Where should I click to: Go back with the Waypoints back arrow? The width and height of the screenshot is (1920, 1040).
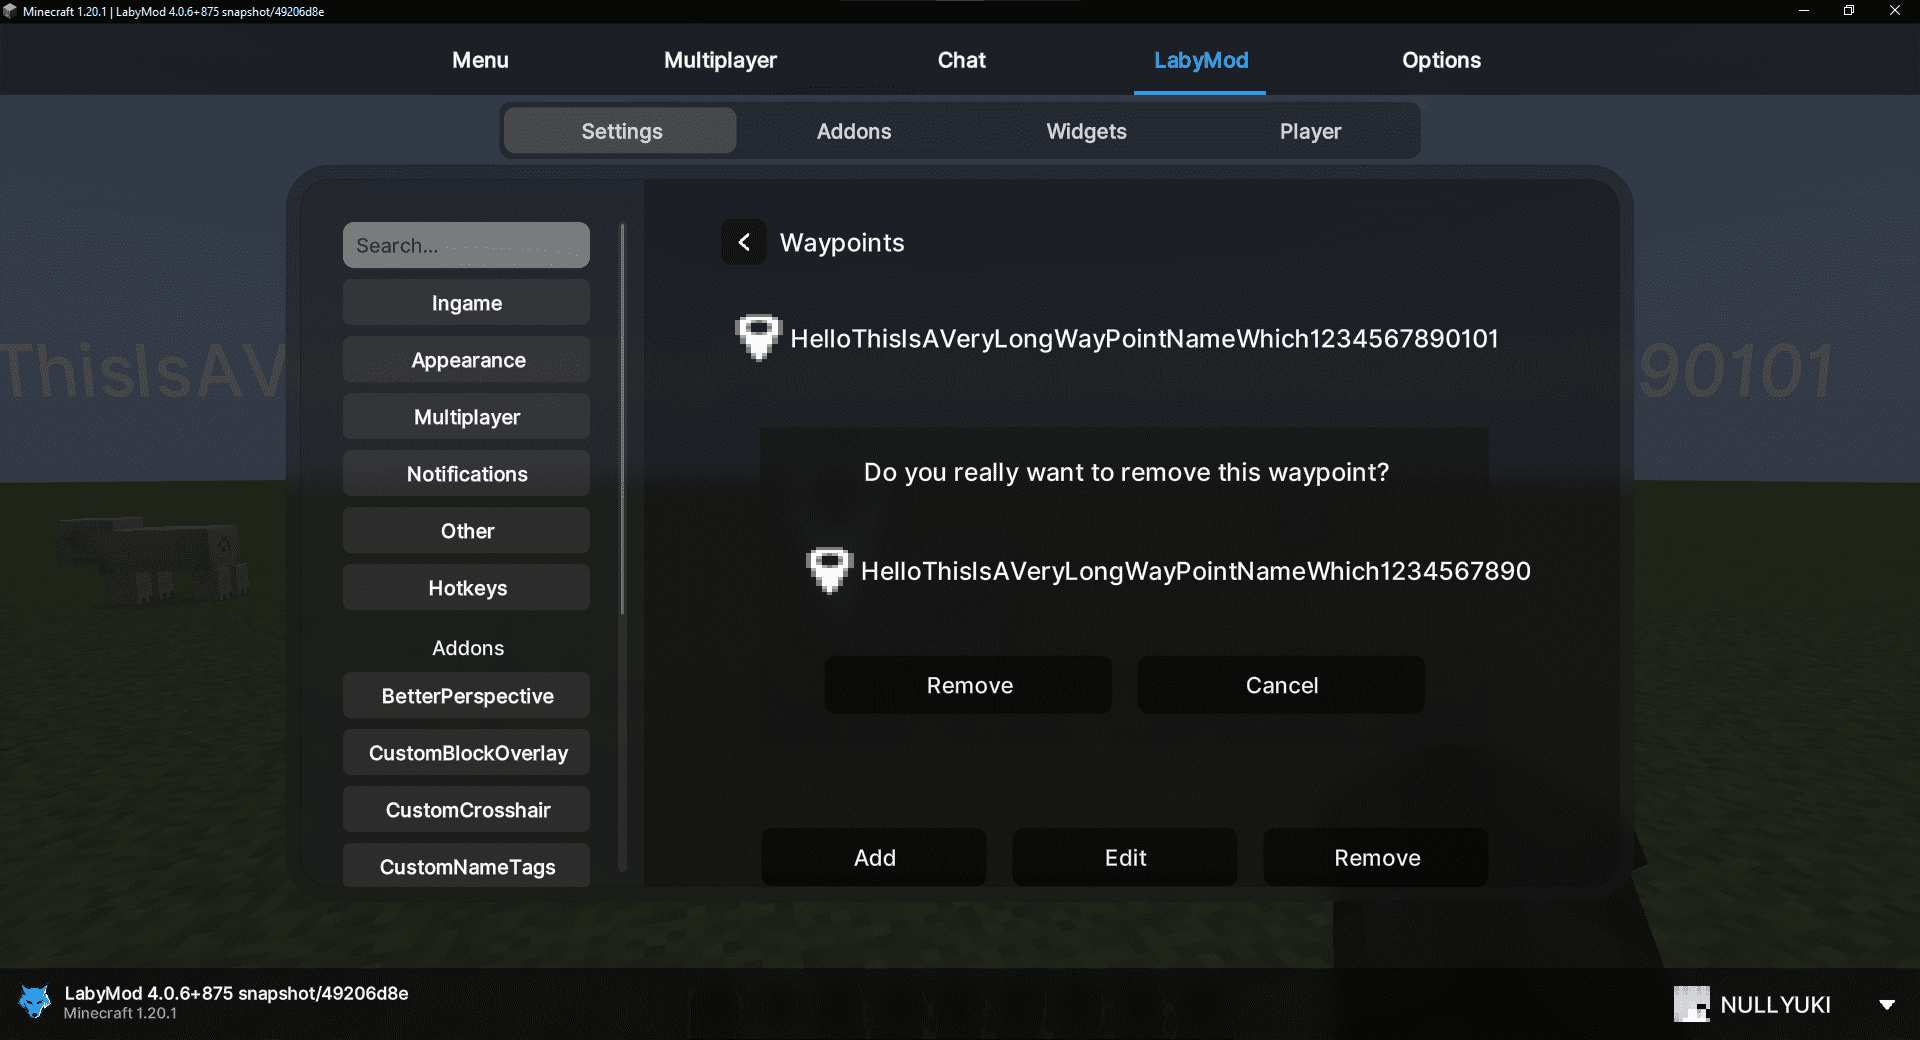point(744,242)
